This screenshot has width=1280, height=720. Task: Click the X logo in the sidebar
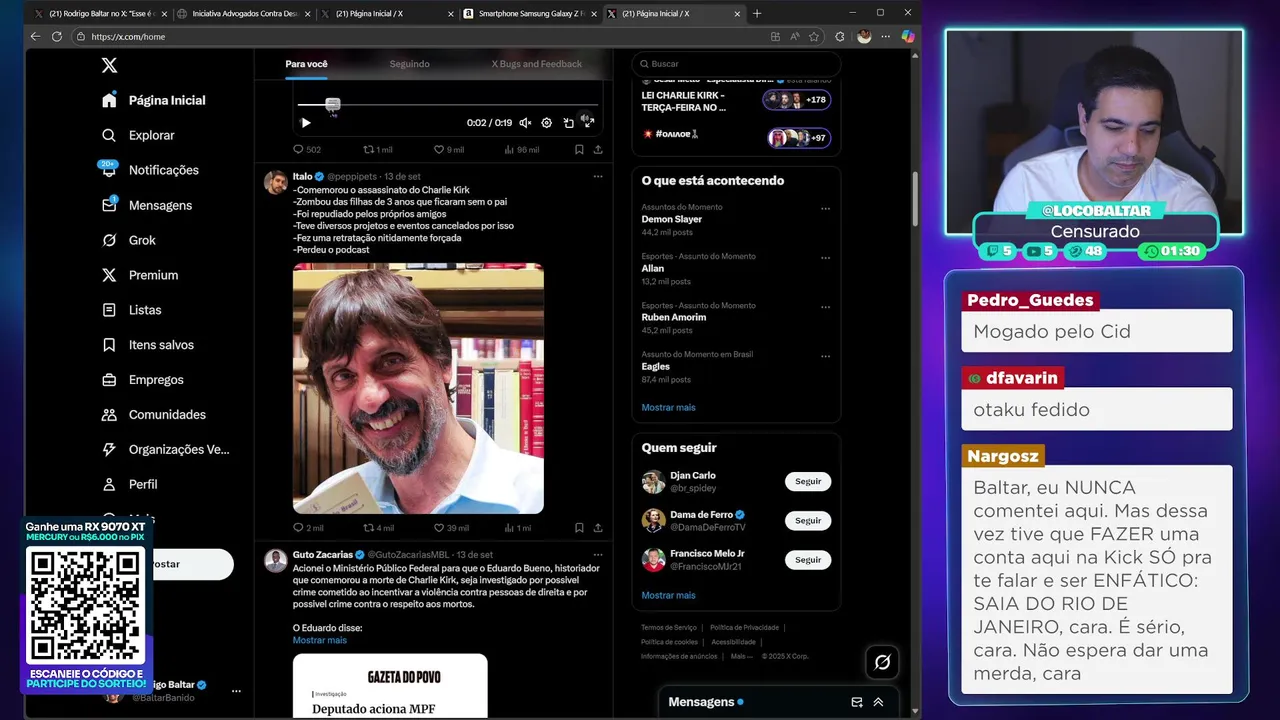[x=110, y=65]
